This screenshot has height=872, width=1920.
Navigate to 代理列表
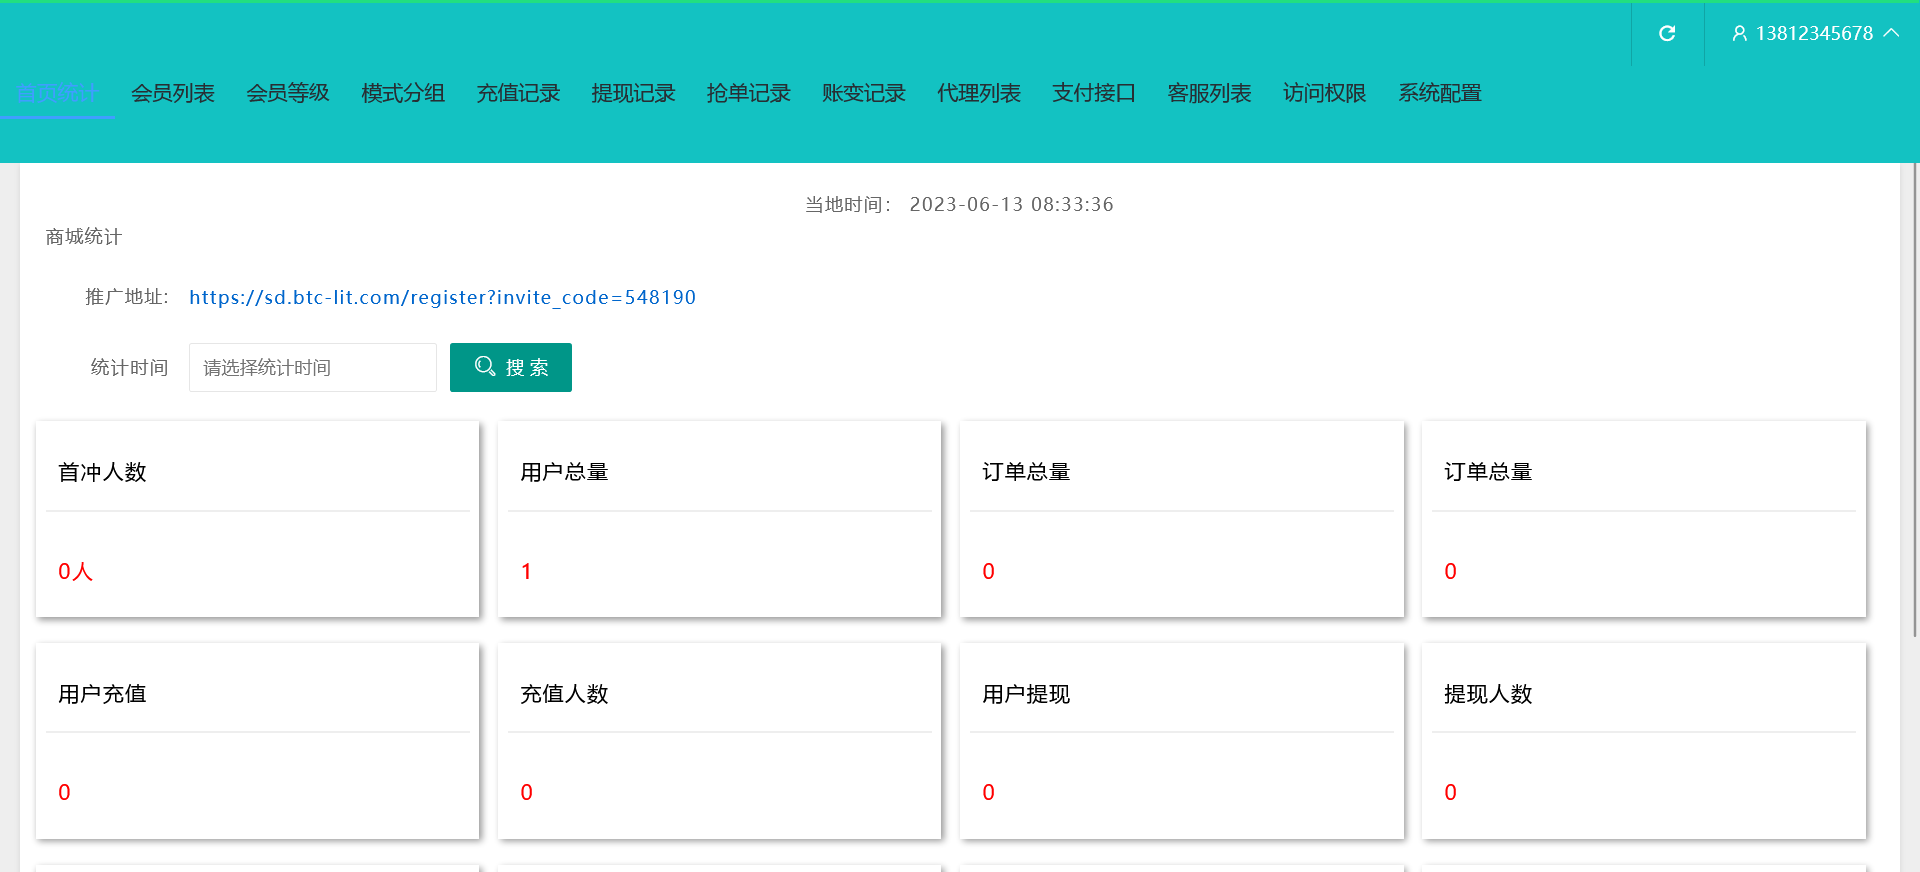(978, 94)
